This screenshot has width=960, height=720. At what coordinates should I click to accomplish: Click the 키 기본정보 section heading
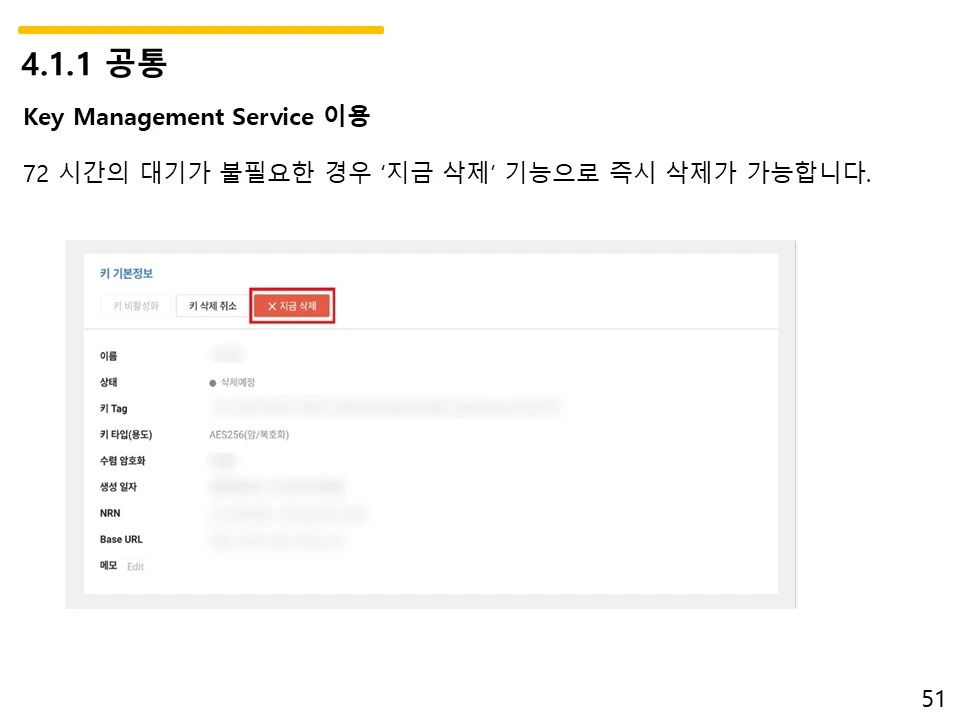pyautogui.click(x=126, y=272)
